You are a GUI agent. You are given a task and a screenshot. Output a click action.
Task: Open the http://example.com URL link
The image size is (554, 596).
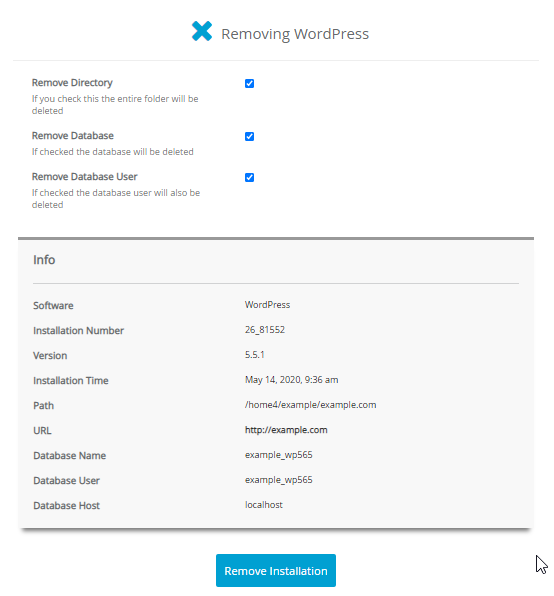click(x=286, y=430)
